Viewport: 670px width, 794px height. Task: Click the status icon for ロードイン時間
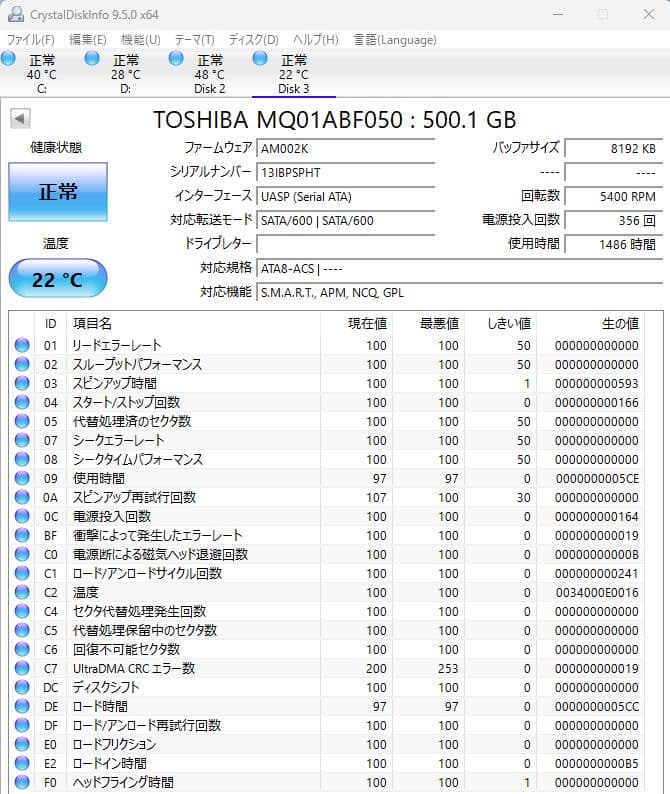[x=22, y=763]
